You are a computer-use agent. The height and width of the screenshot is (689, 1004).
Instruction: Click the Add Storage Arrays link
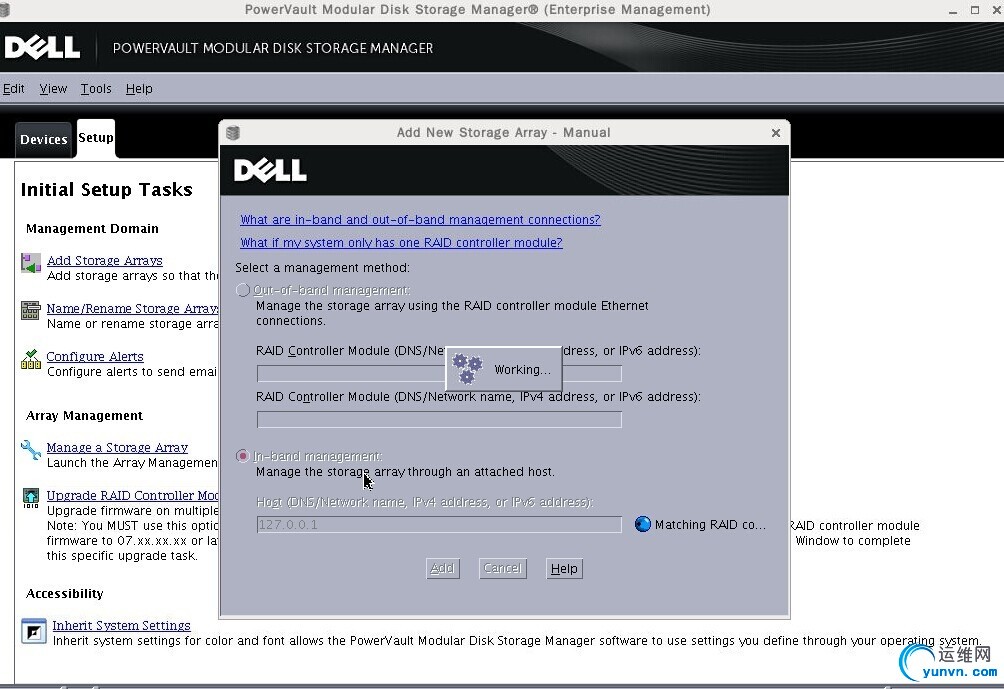(x=105, y=261)
